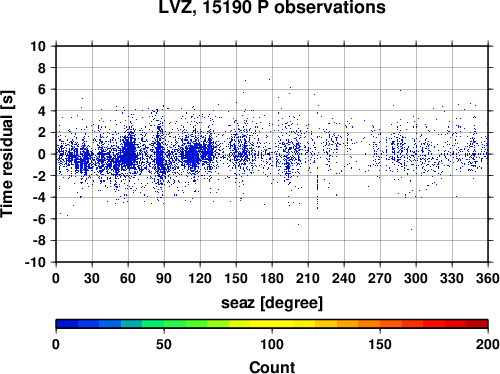Click the x-axis tick label 360
The height and width of the screenshot is (374, 500).
point(488,278)
